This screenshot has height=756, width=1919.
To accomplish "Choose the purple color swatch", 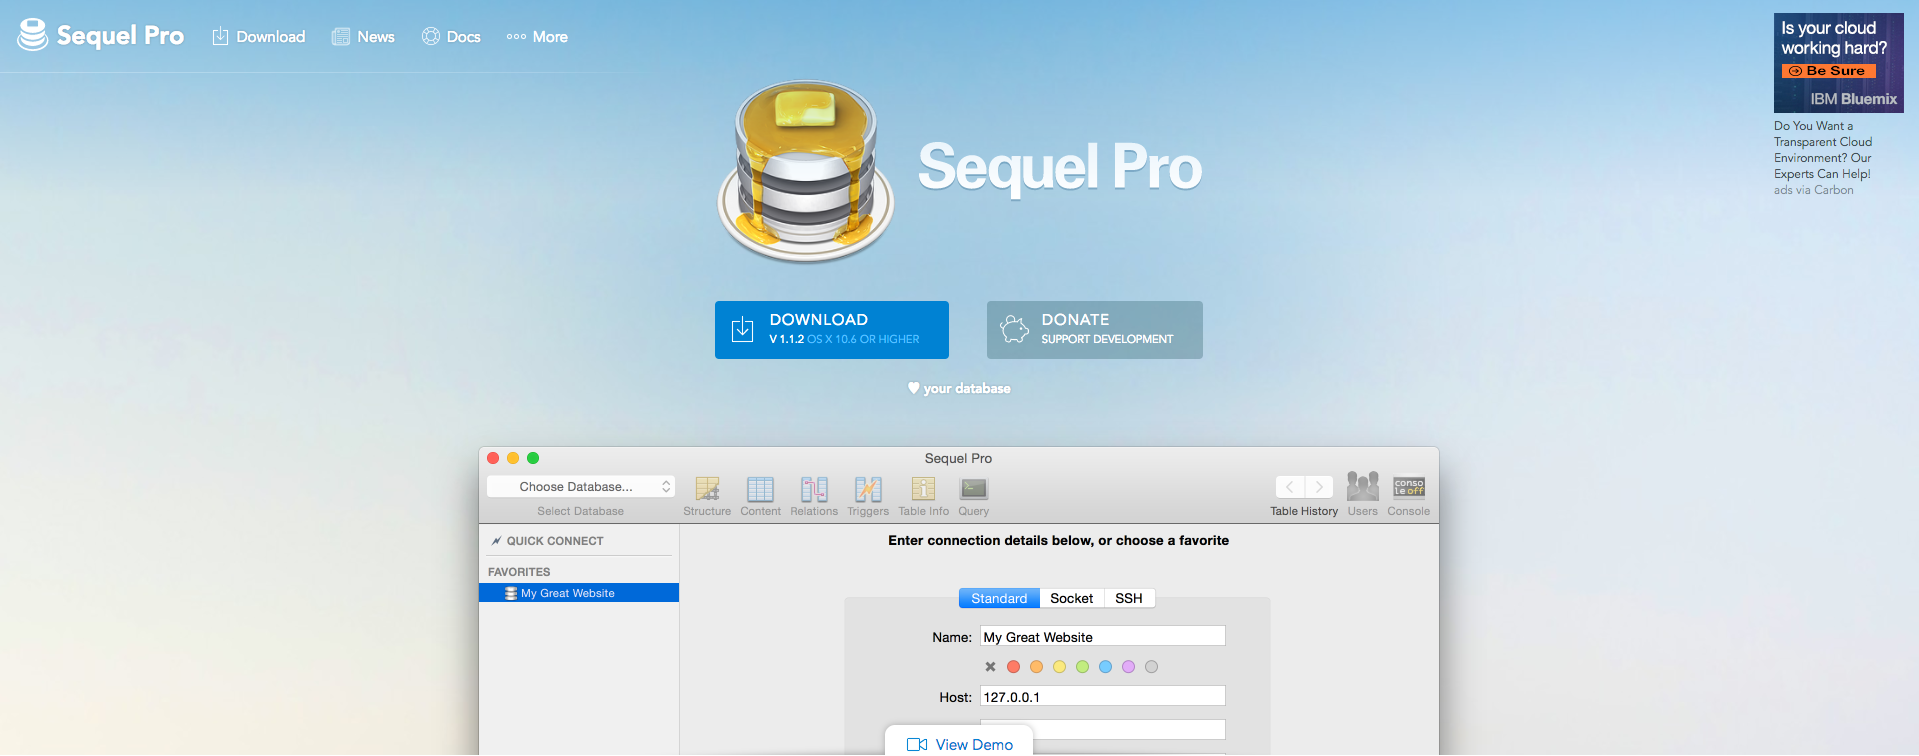I will [x=1128, y=667].
